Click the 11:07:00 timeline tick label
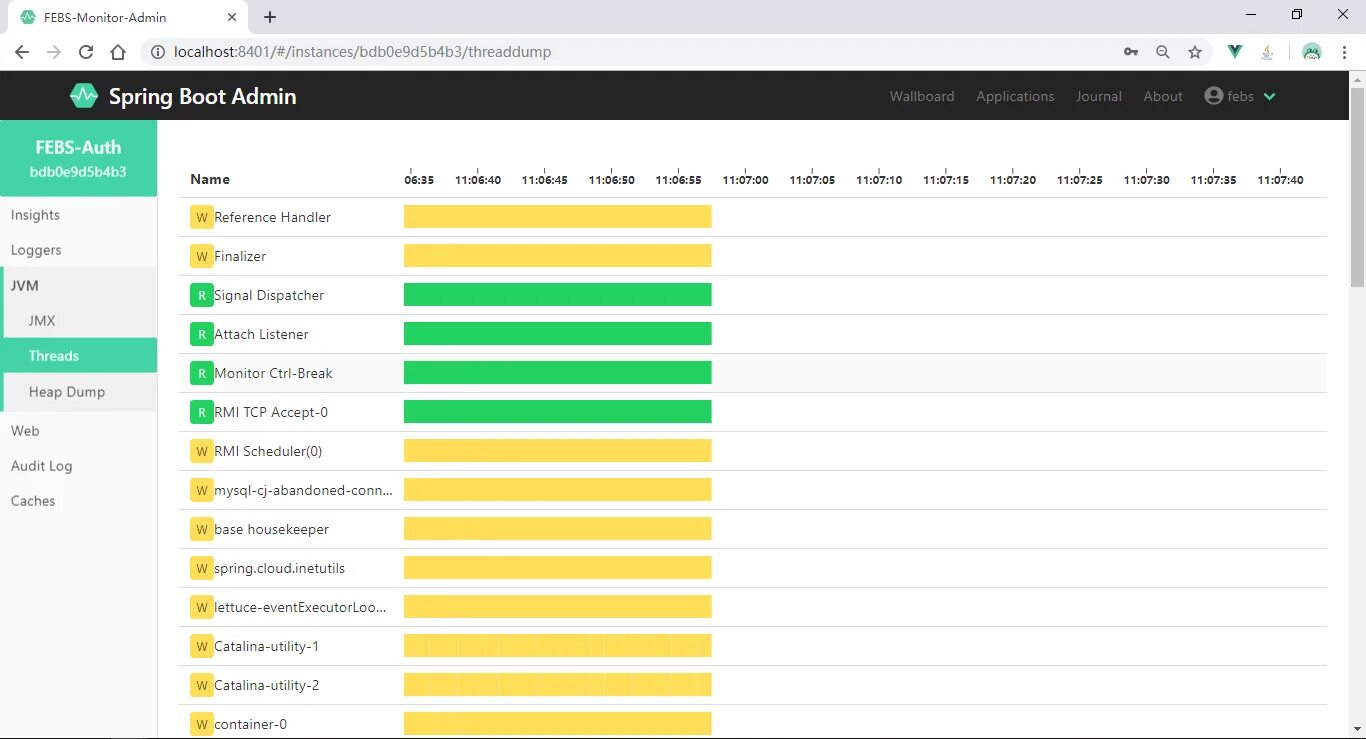The image size is (1366, 739). tap(745, 180)
